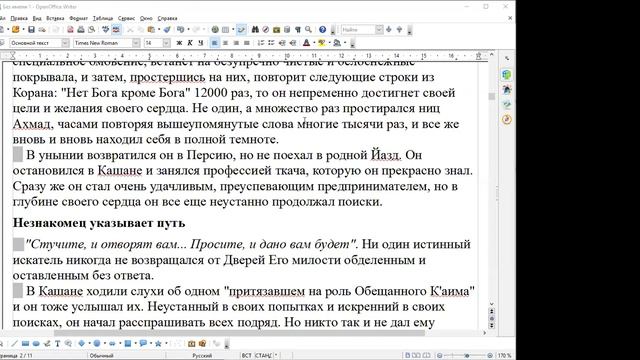
Task: Open the Font Color dropdown arrow
Action: [x=313, y=43]
